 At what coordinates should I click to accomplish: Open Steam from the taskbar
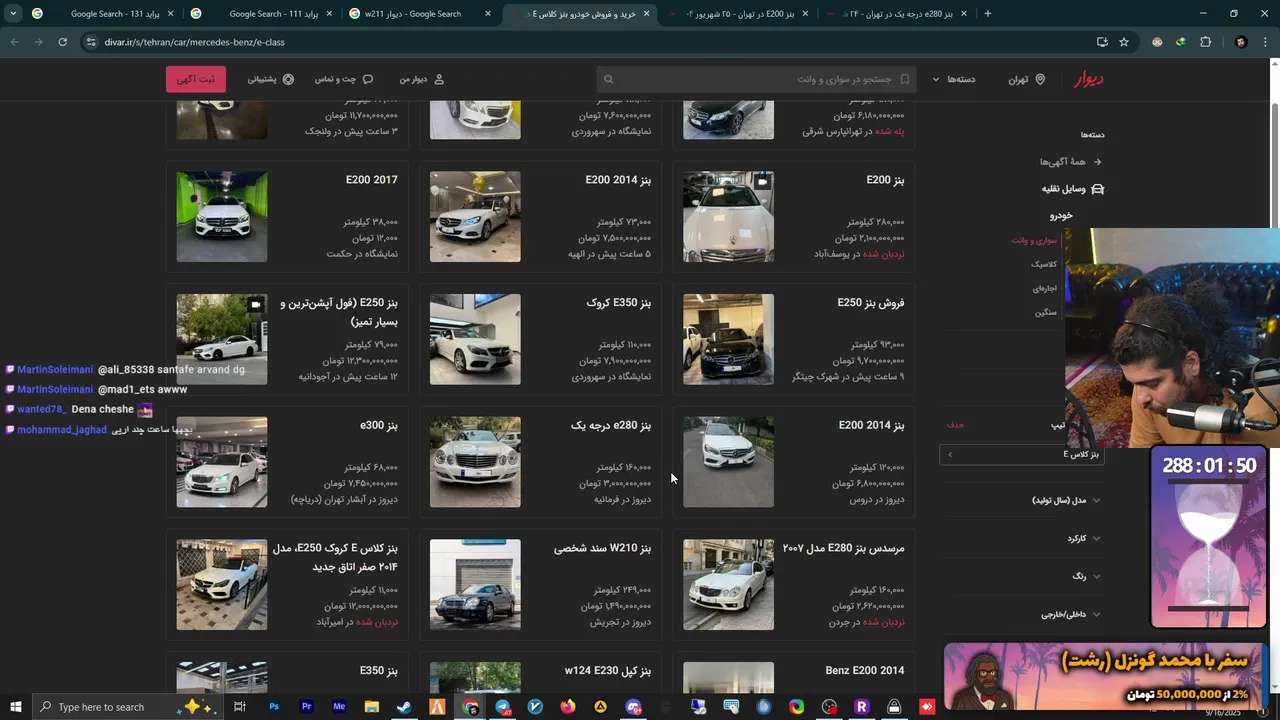[x=404, y=707]
